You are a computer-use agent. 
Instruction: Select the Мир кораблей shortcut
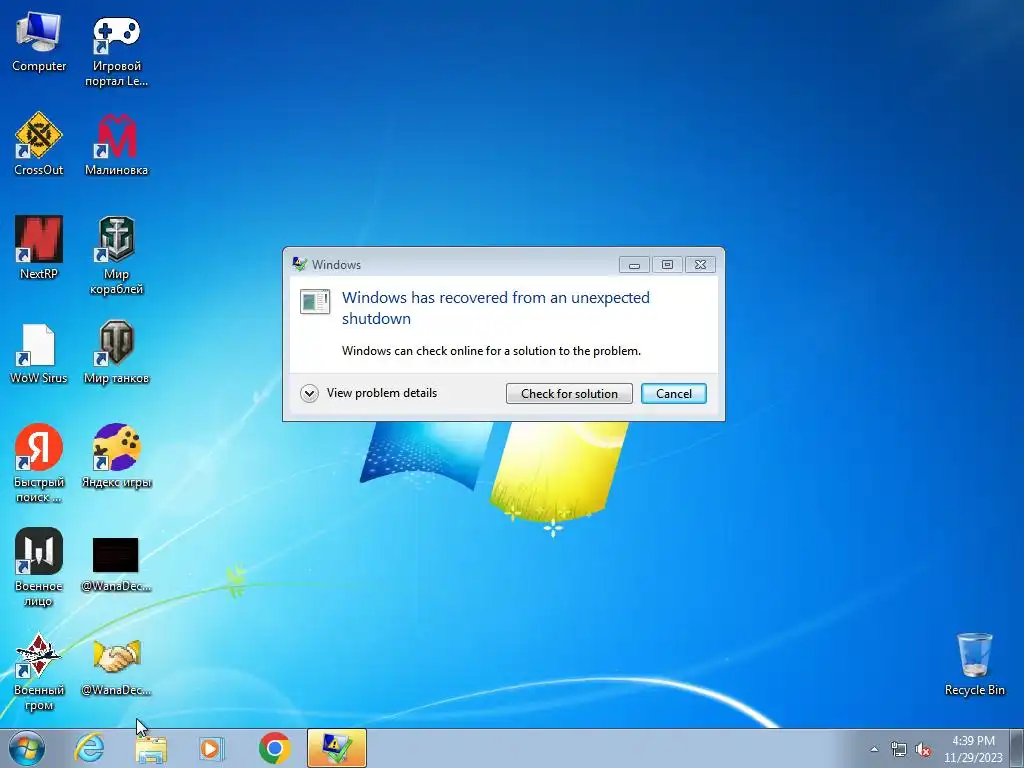pos(116,255)
